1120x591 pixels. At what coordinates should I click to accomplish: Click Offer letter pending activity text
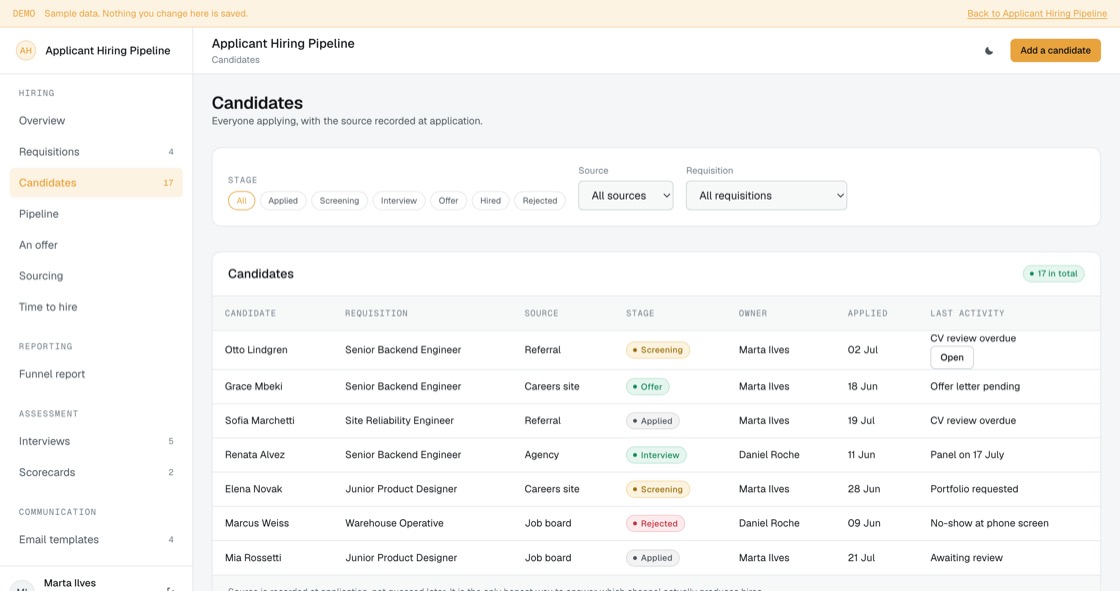(x=975, y=387)
